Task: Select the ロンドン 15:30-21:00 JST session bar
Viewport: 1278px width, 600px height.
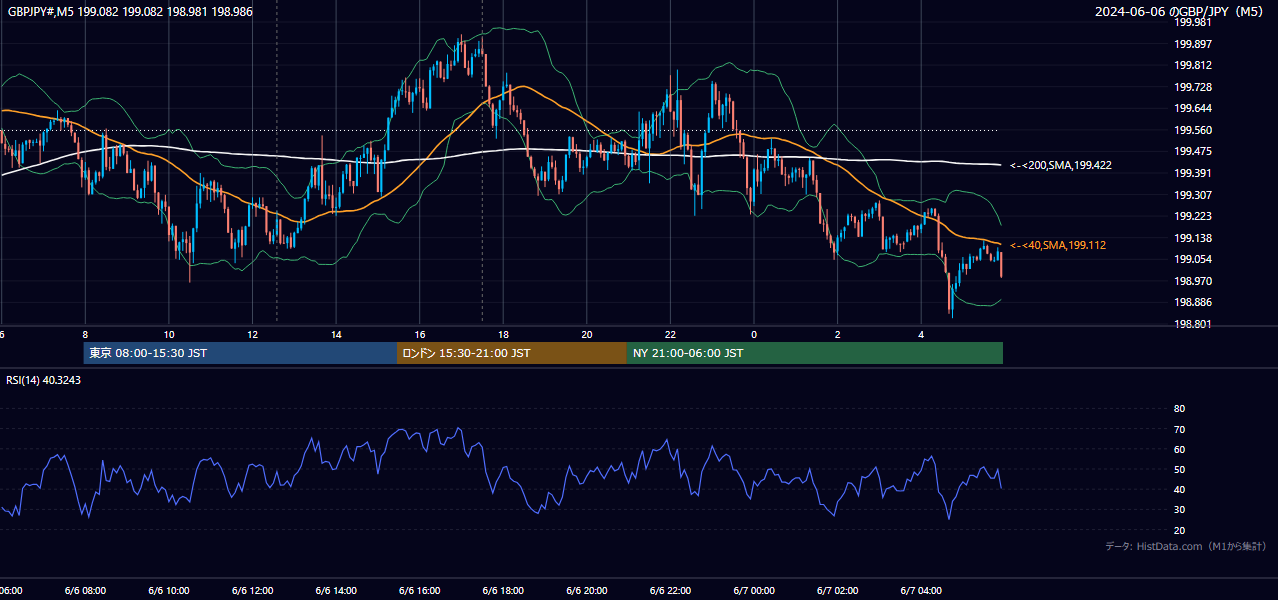Action: [512, 353]
